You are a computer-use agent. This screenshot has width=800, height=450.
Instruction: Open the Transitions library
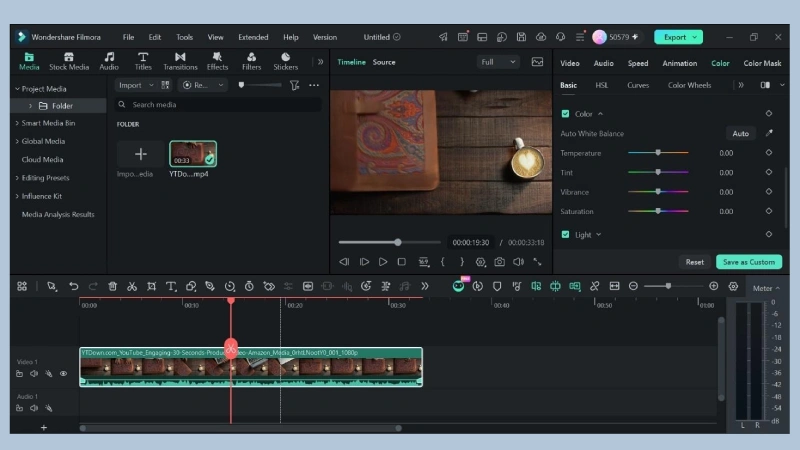tap(180, 61)
